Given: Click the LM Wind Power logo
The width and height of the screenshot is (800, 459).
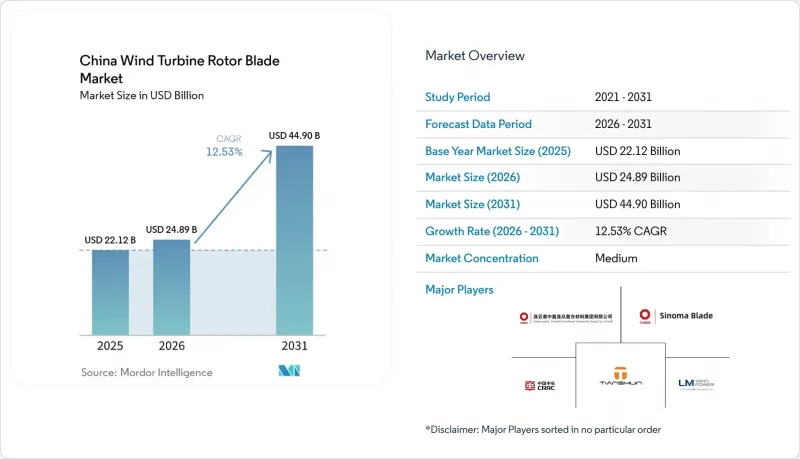Looking at the screenshot, I should coord(696,384).
